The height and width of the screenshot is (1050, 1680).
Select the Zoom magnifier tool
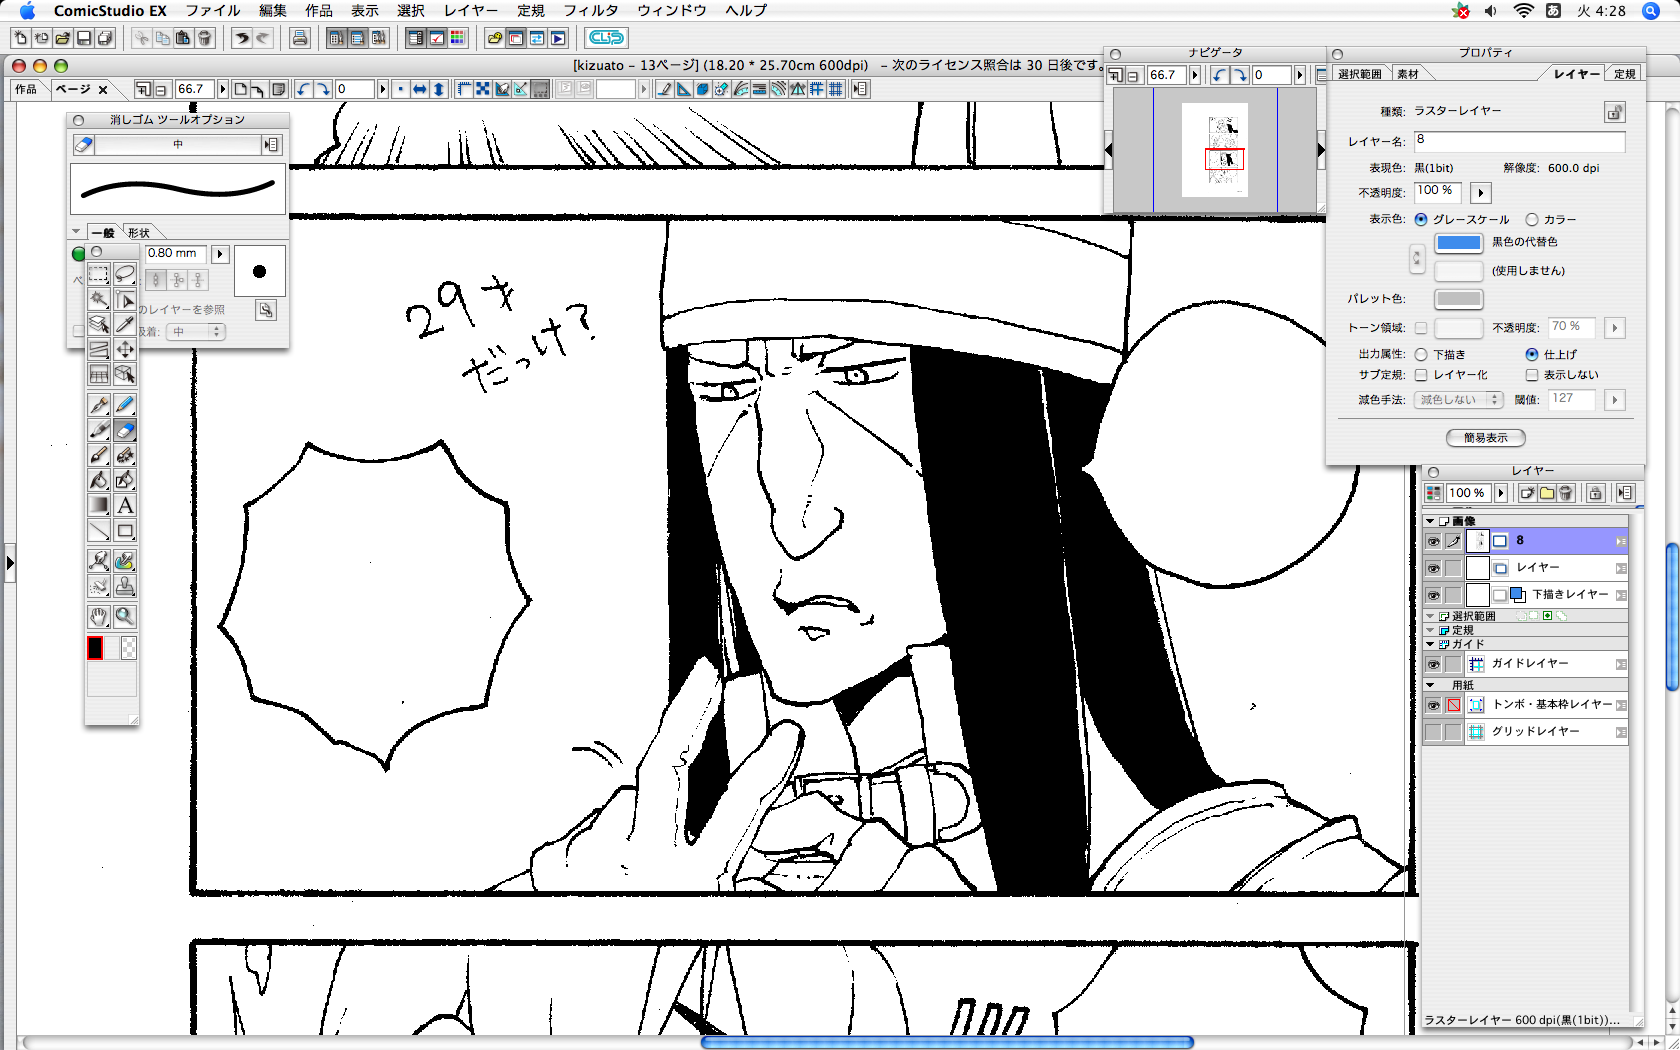point(125,616)
